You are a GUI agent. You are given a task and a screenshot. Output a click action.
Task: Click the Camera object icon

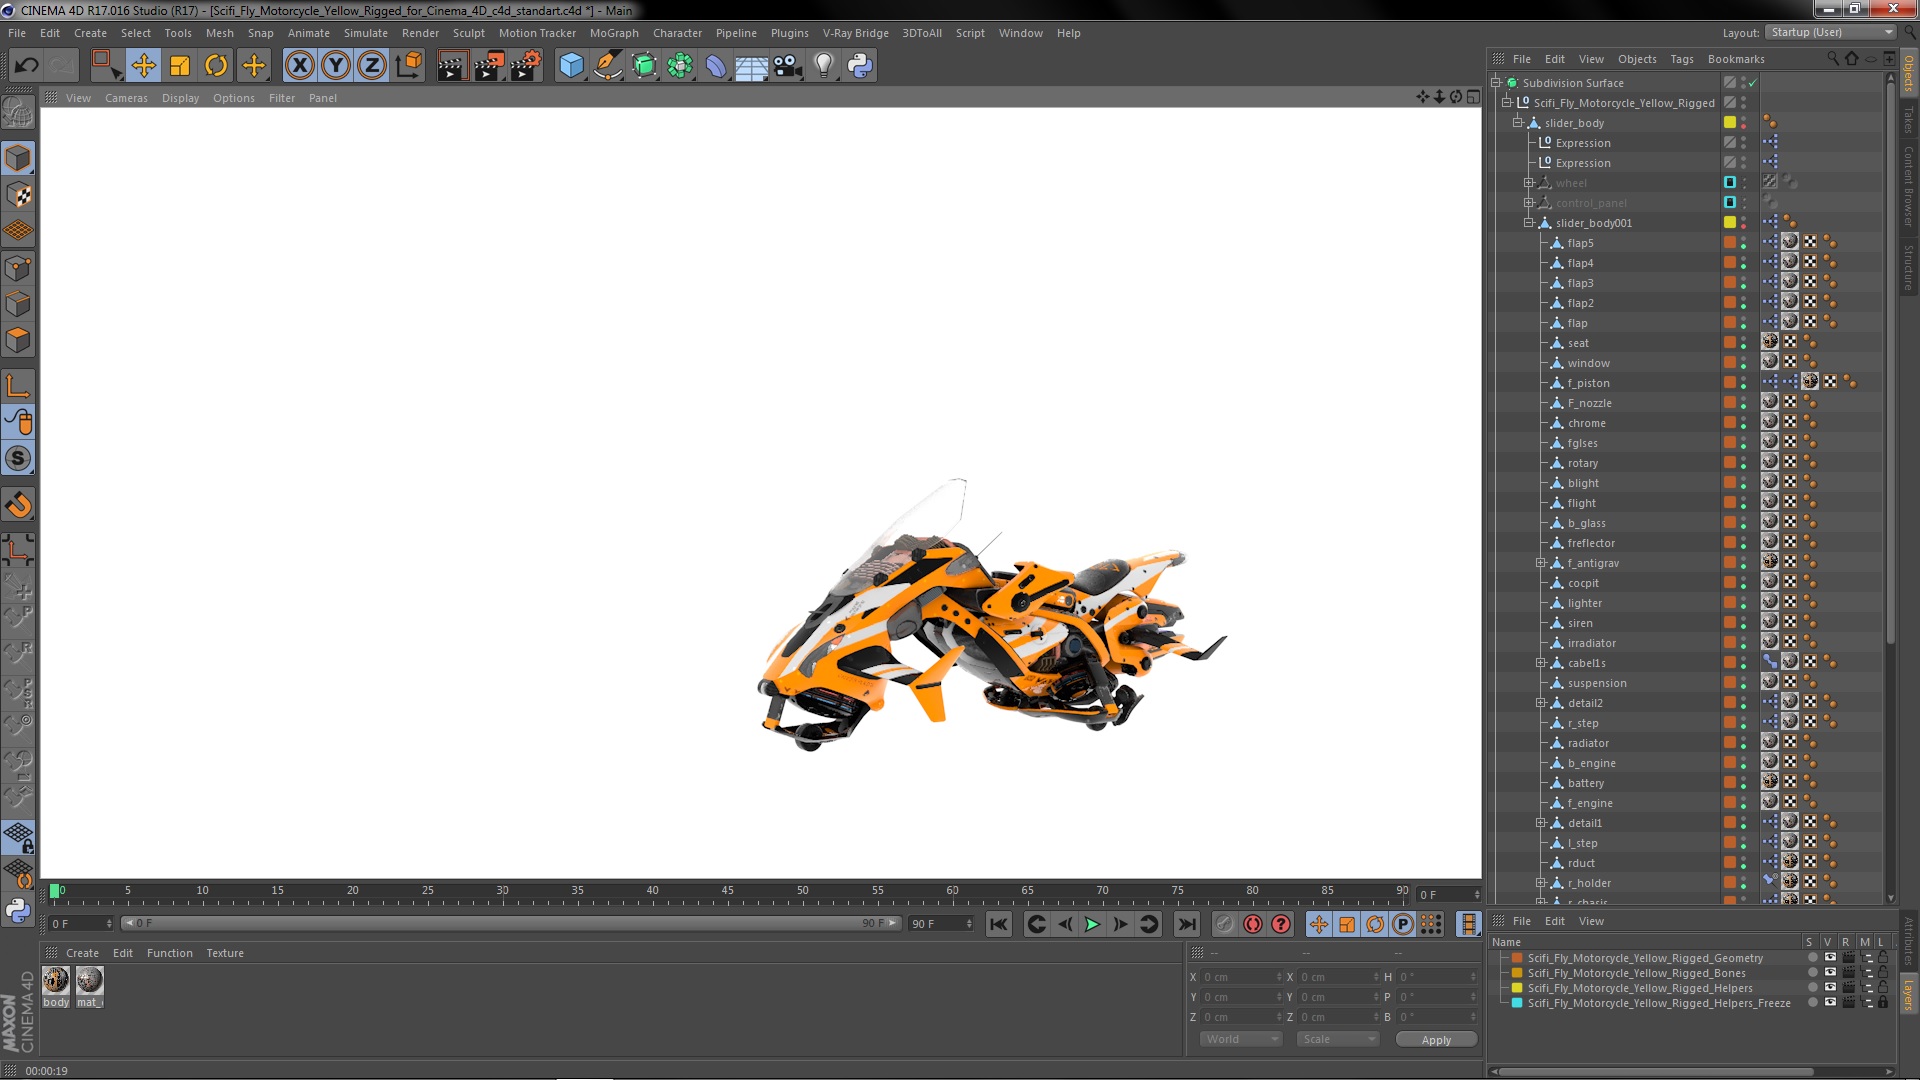coord(788,66)
